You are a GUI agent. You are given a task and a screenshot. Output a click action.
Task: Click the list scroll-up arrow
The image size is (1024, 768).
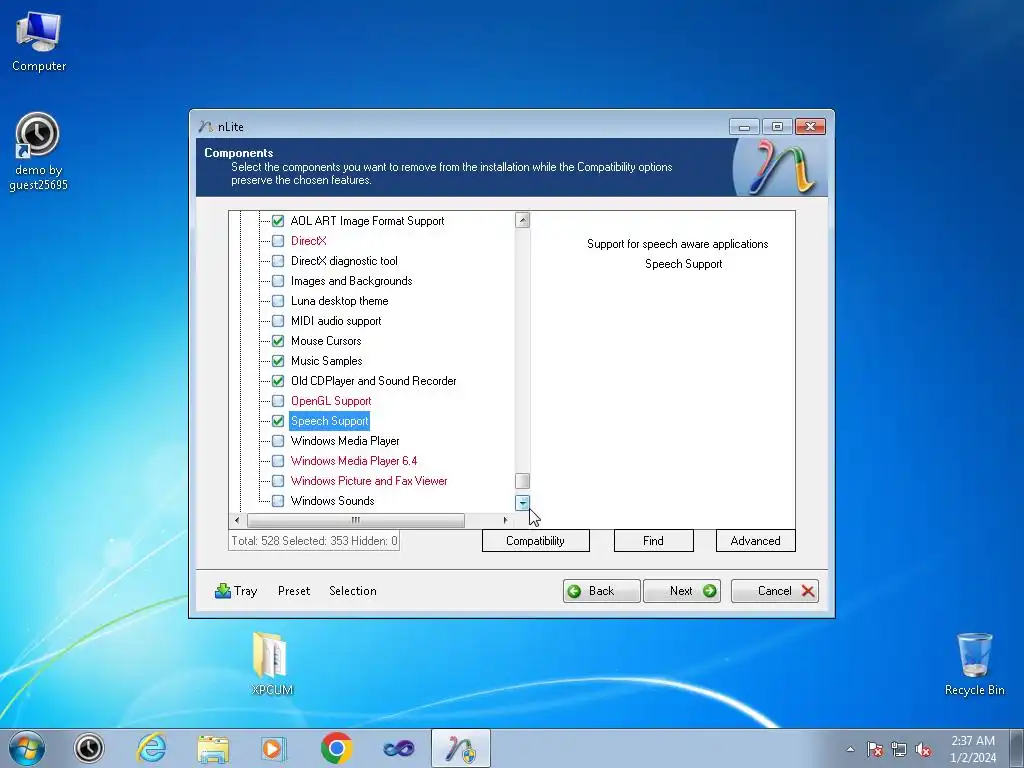click(x=522, y=220)
